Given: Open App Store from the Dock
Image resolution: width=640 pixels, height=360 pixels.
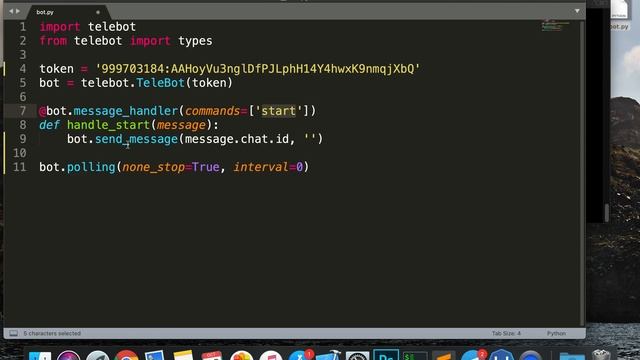Looking at the screenshot, I should coord(299,355).
